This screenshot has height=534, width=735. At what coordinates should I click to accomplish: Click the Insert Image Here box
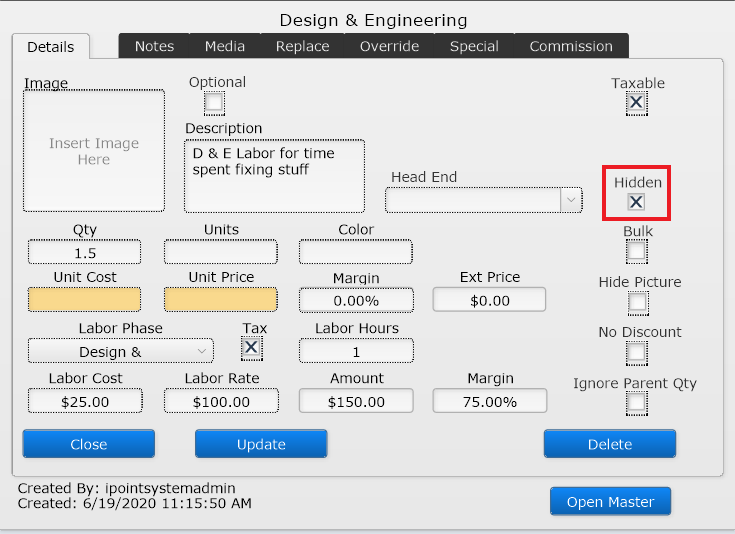94,151
